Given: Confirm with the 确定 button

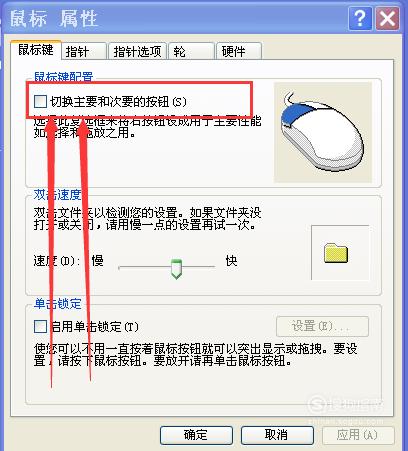Looking at the screenshot, I should tap(196, 435).
